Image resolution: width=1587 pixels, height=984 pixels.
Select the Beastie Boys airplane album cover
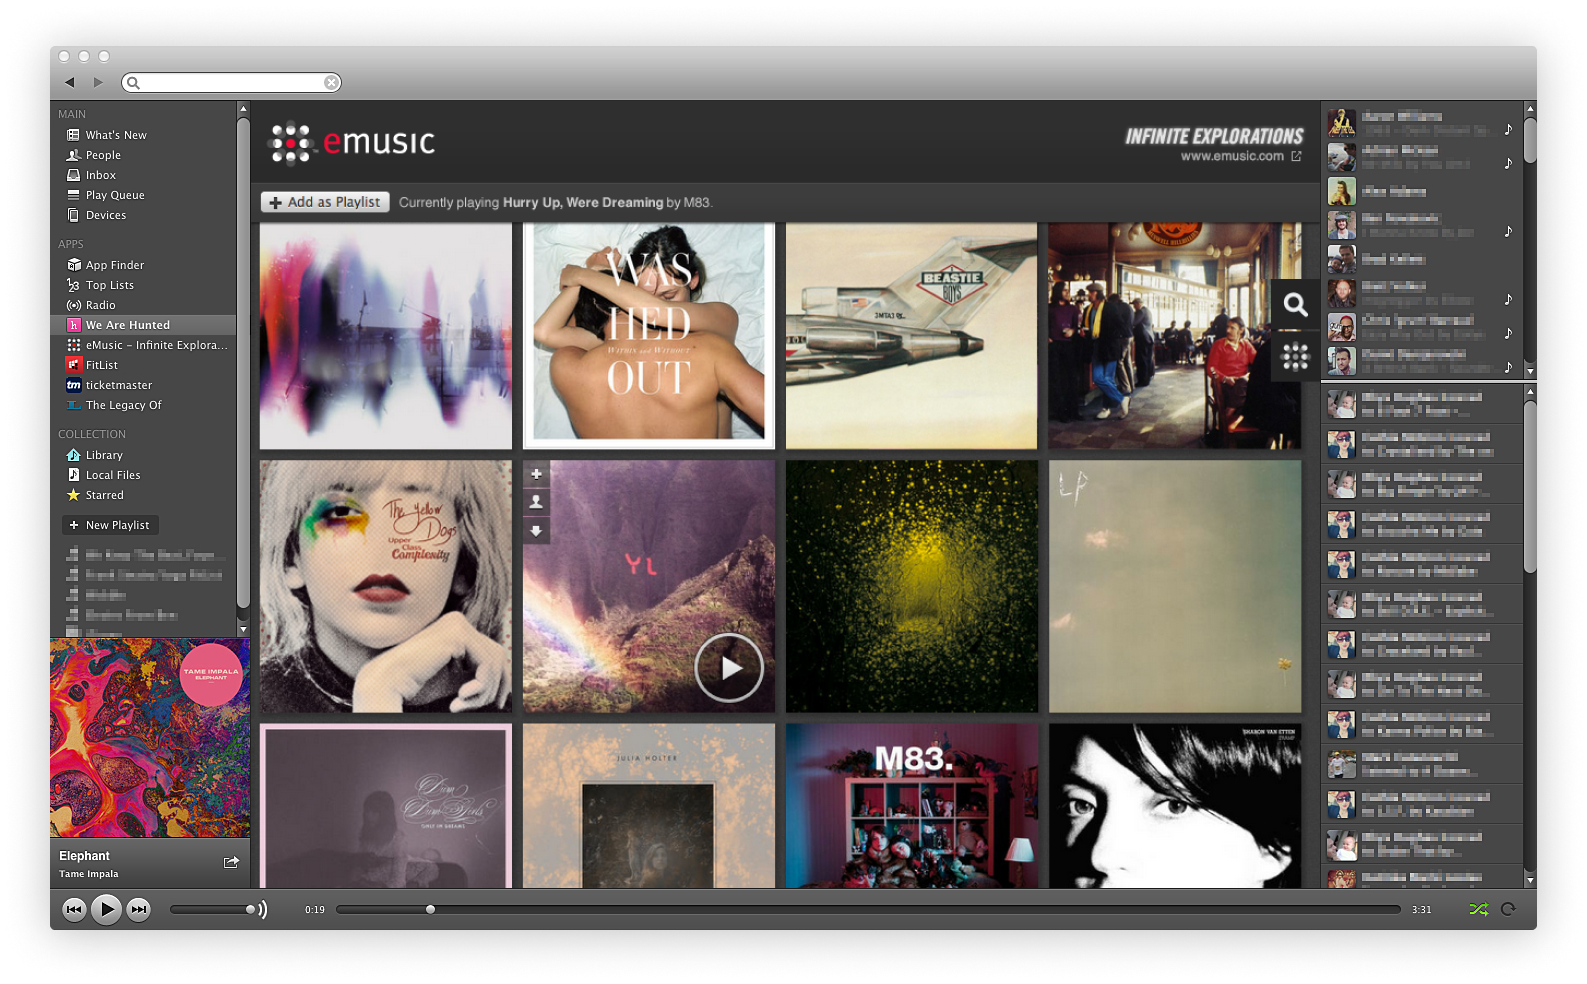coord(911,336)
